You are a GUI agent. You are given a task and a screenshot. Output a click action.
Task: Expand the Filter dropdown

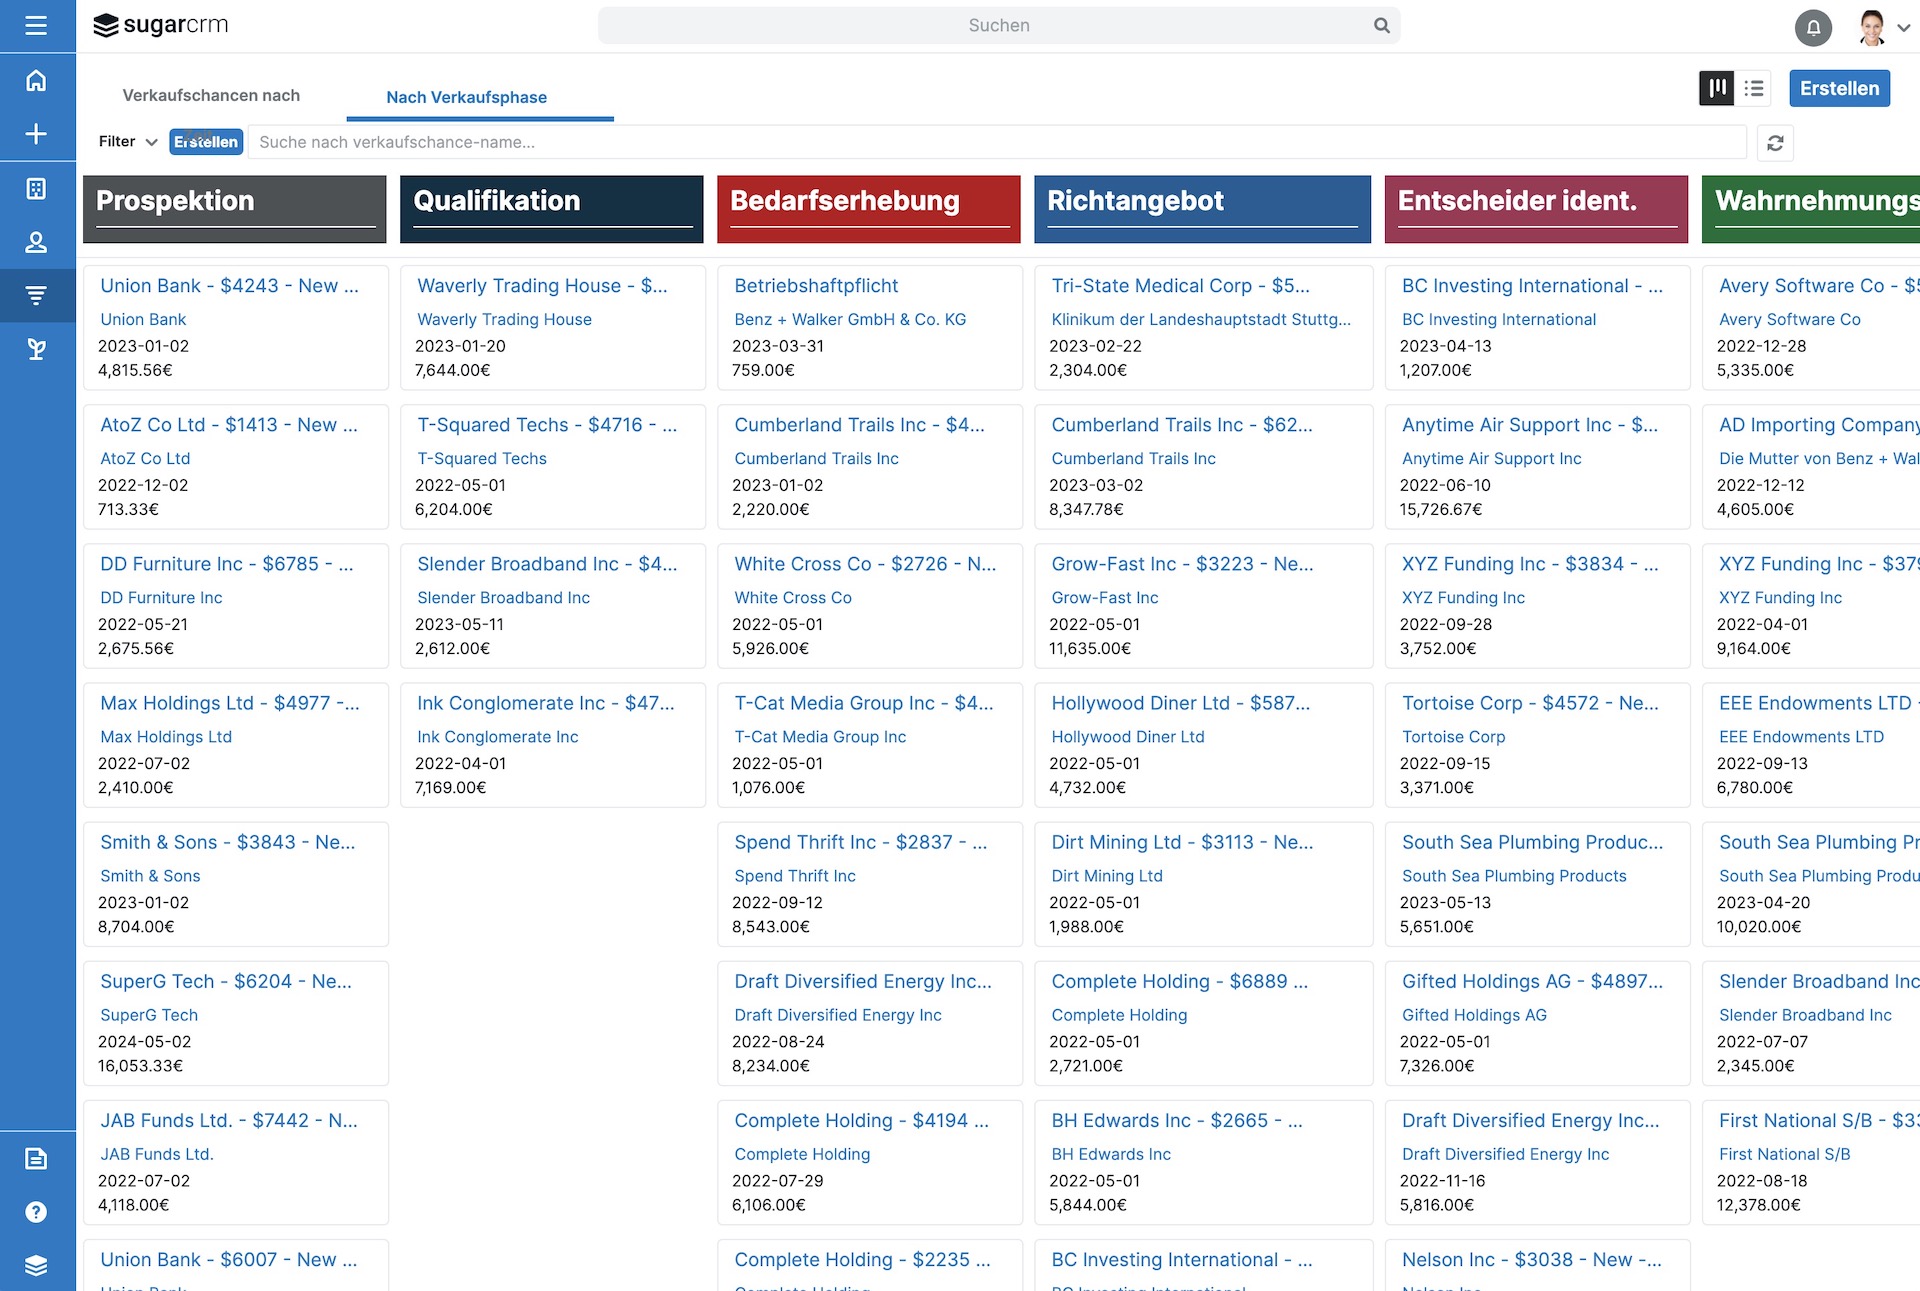click(x=128, y=142)
